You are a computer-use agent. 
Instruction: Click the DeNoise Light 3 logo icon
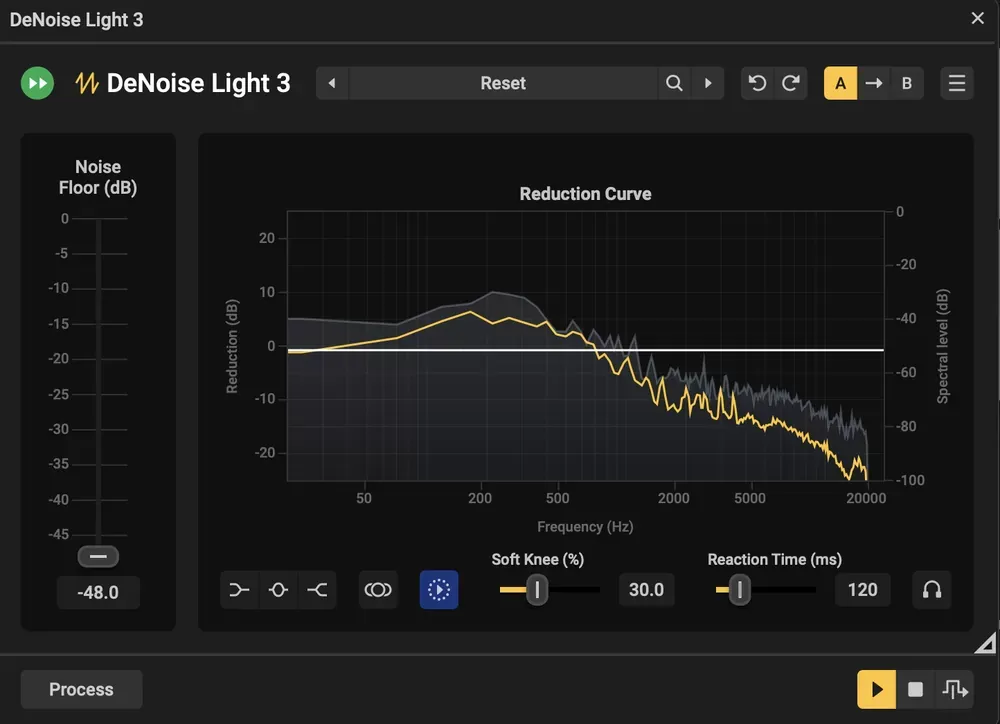pyautogui.click(x=87, y=83)
